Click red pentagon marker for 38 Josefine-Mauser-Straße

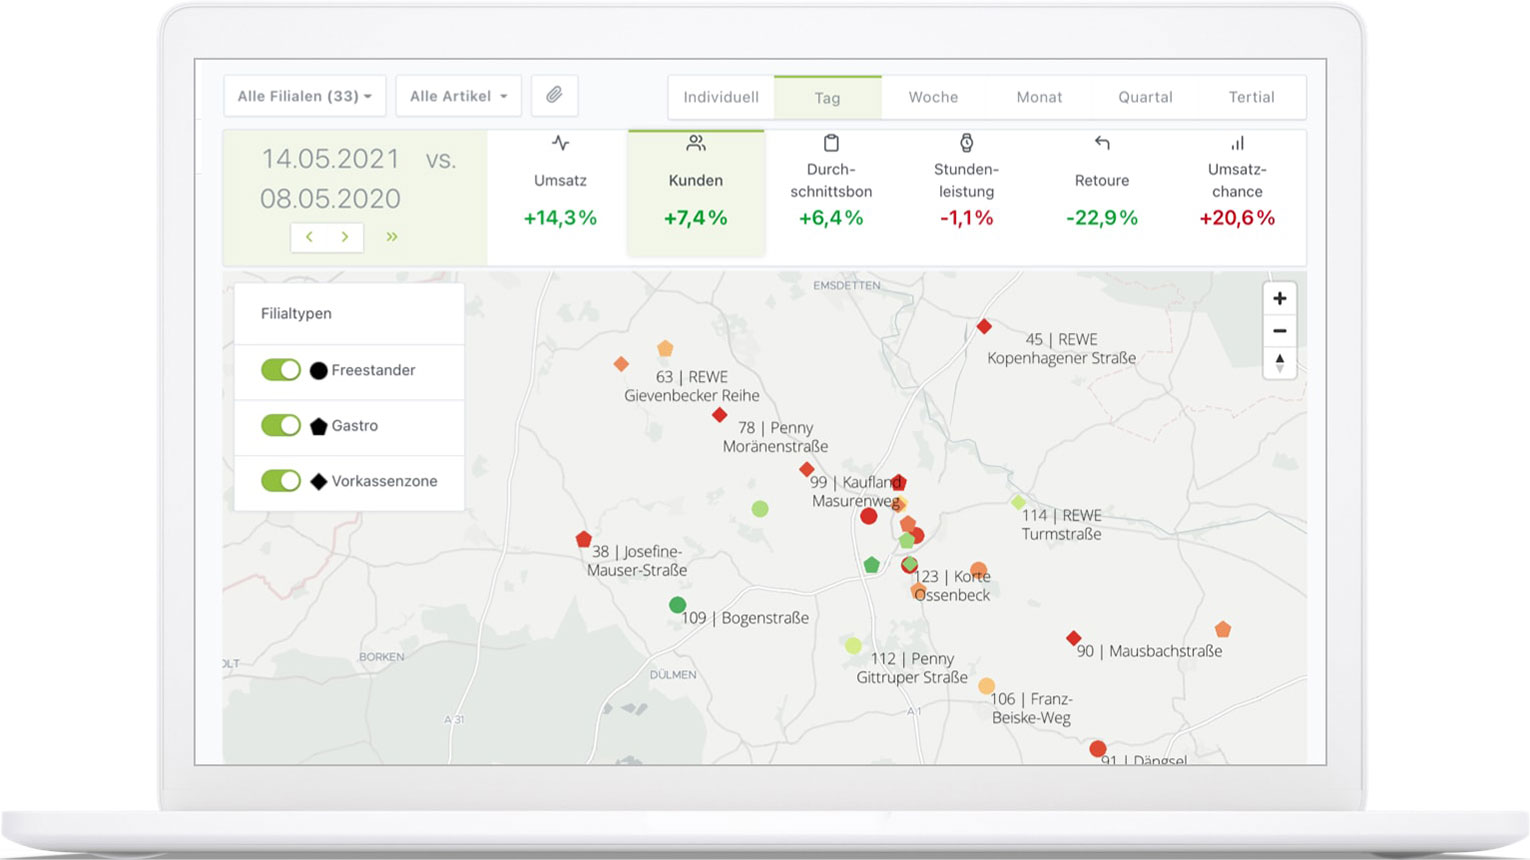click(x=584, y=539)
